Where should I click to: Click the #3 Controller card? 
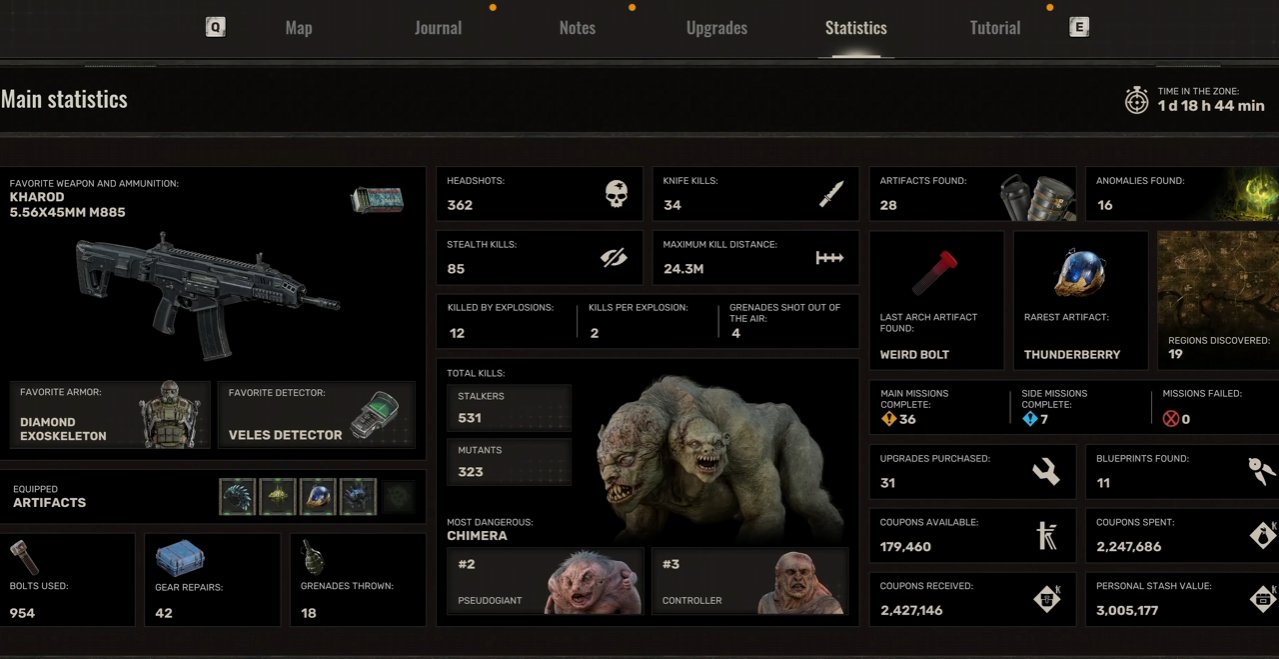749,580
